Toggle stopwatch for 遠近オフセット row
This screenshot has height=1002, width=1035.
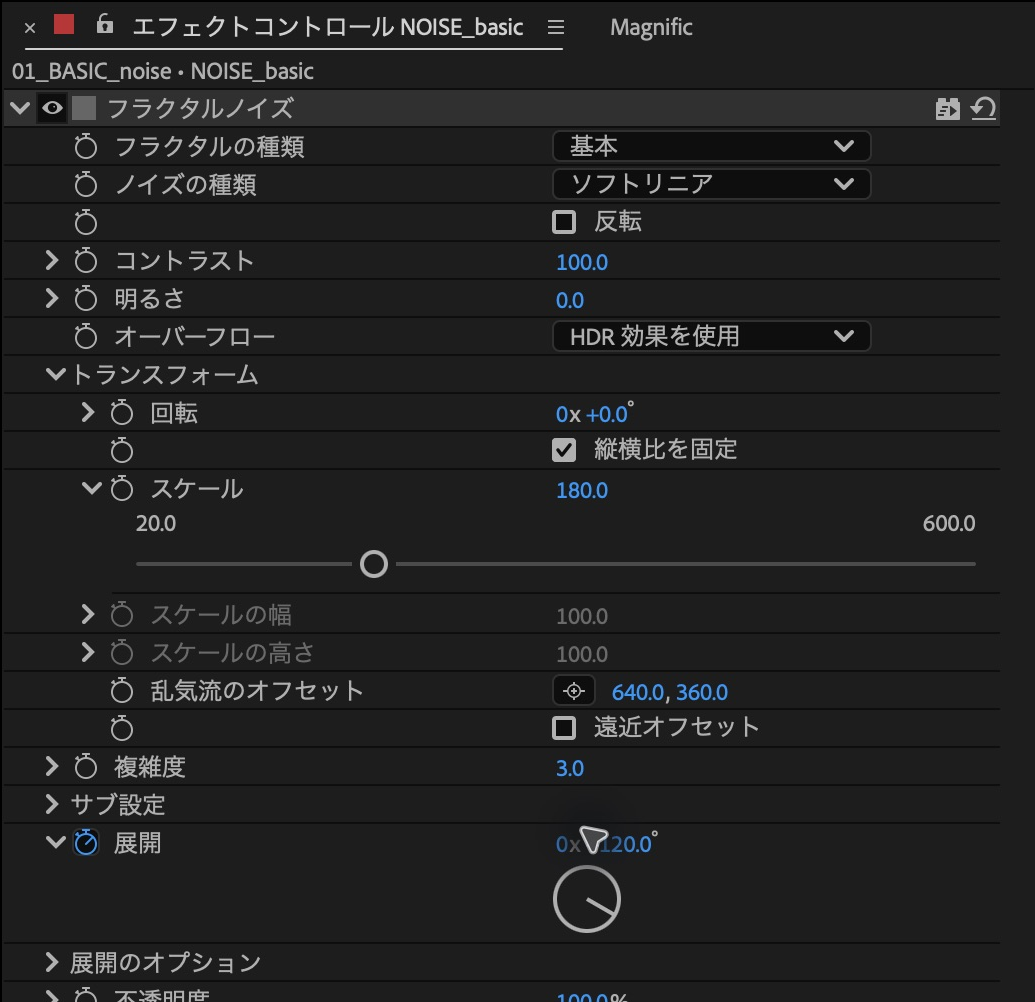pyautogui.click(x=121, y=729)
